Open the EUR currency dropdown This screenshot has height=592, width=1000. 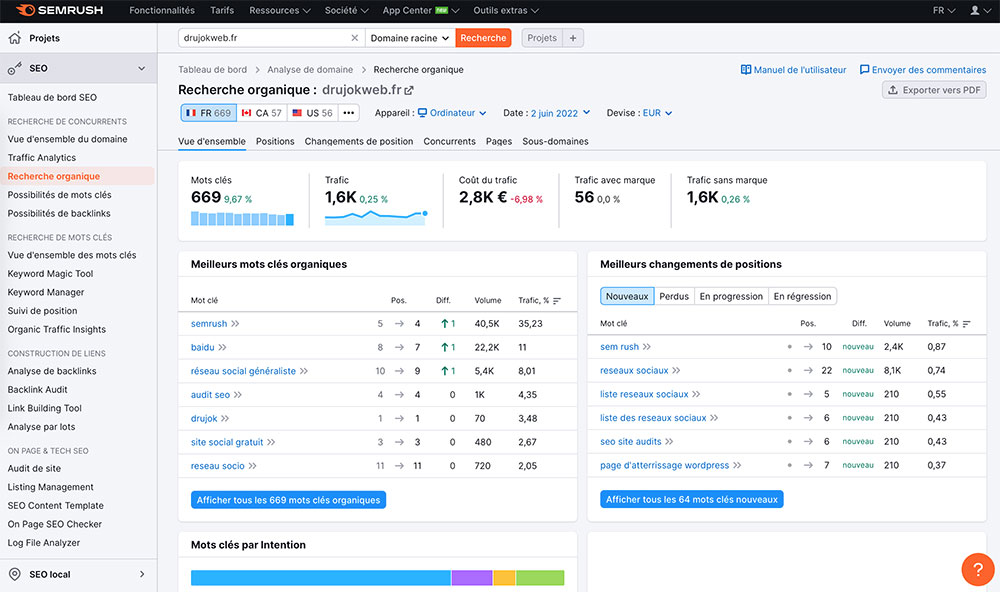658,113
